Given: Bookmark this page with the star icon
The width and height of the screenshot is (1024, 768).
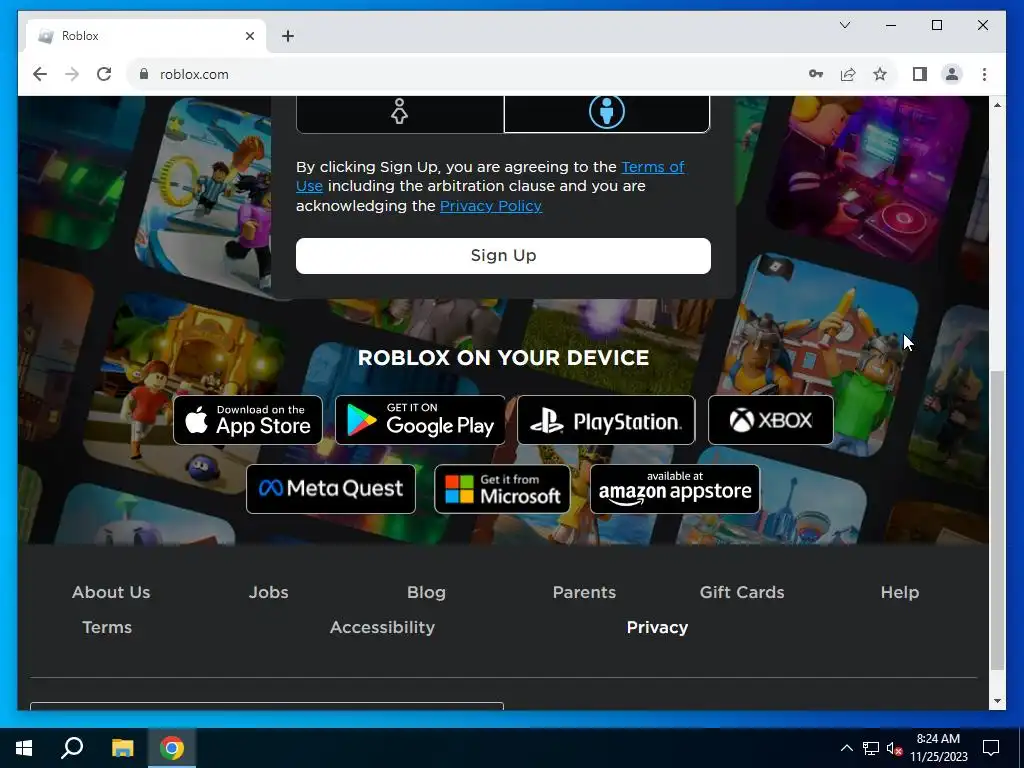Looking at the screenshot, I should [x=880, y=74].
